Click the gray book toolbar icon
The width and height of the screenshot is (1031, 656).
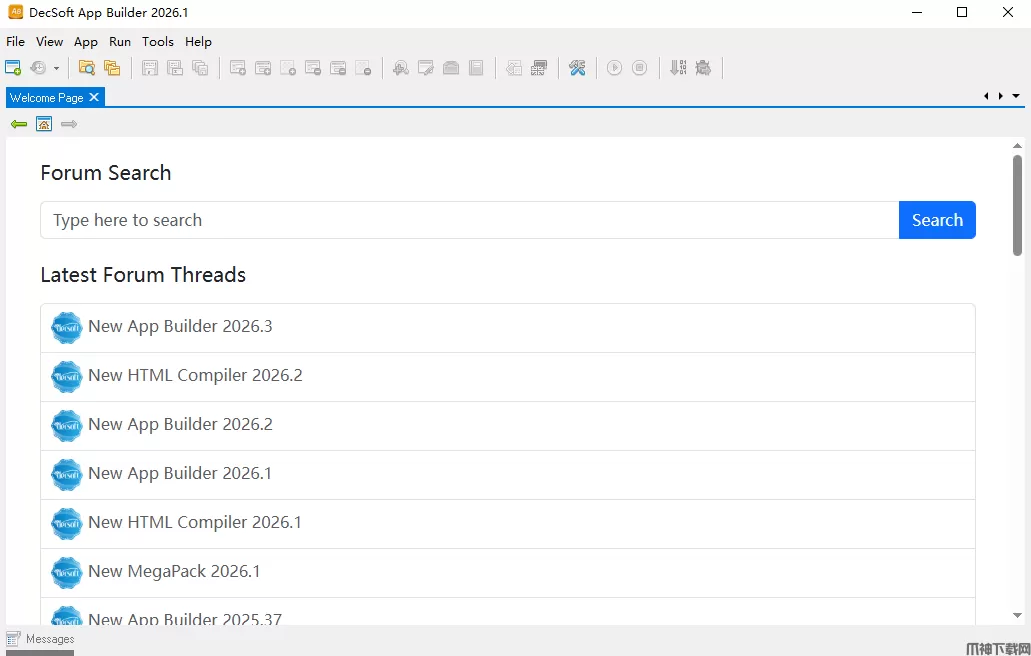(476, 67)
